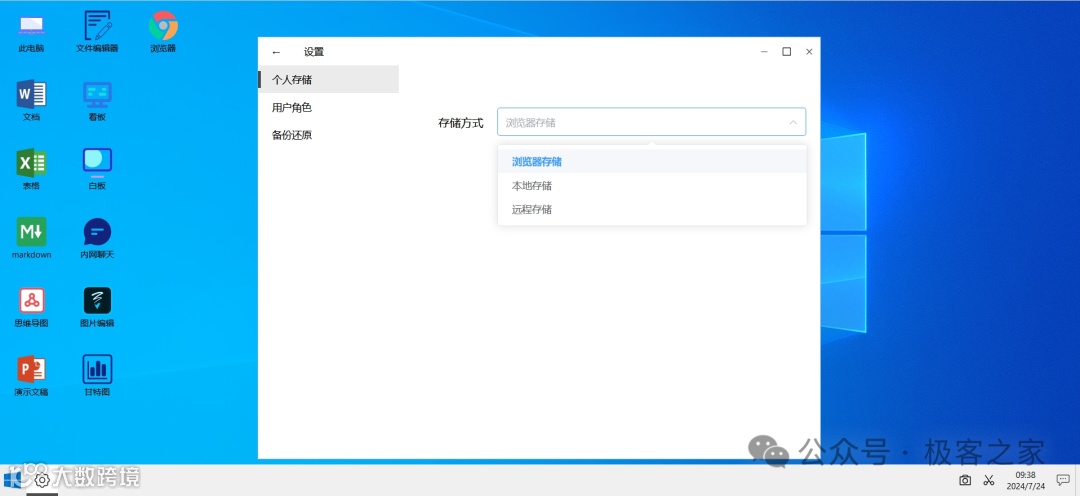This screenshot has height=496, width=1080.
Task: Open the 此电脑 desktop icon
Action: point(31,32)
